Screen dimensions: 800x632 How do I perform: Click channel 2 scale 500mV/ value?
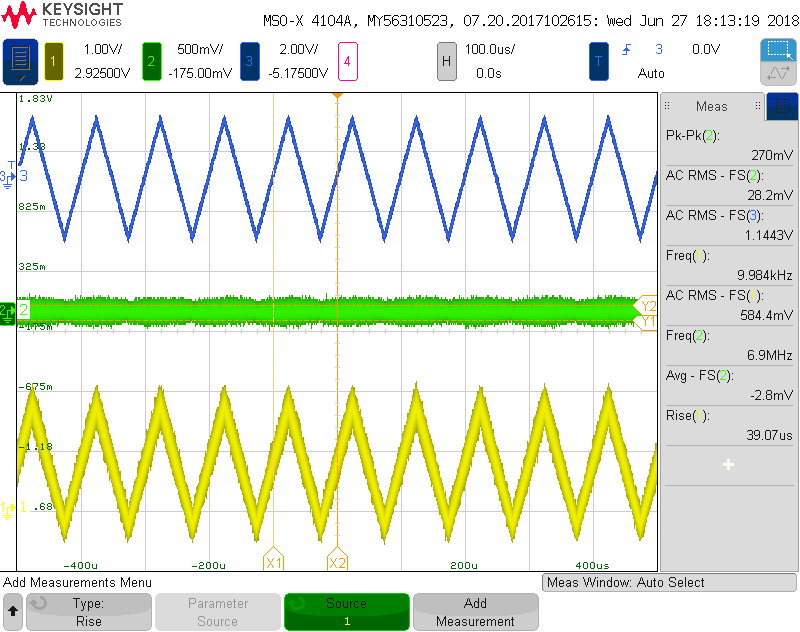pyautogui.click(x=200, y=49)
